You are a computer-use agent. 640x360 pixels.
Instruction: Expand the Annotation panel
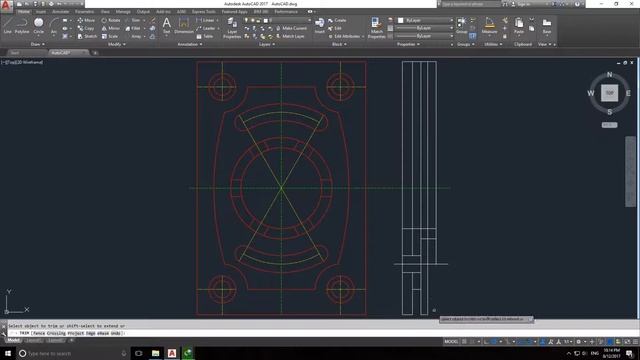click(190, 44)
